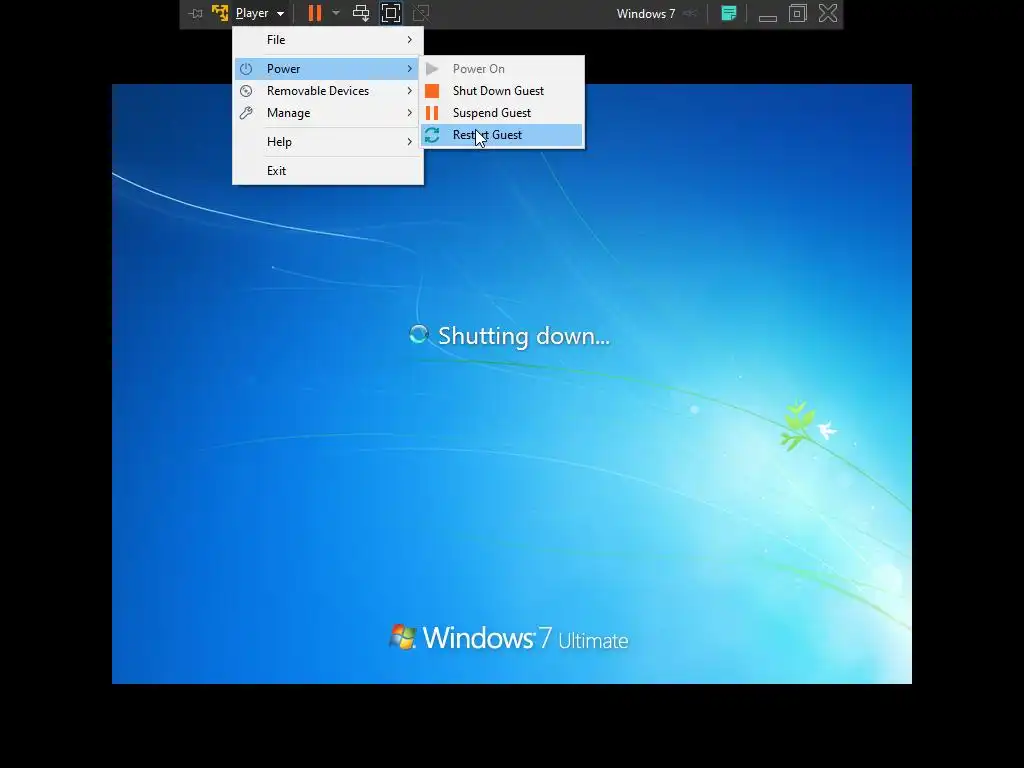Click the power symbol icon beside Power
The height and width of the screenshot is (768, 1024).
coord(246,69)
